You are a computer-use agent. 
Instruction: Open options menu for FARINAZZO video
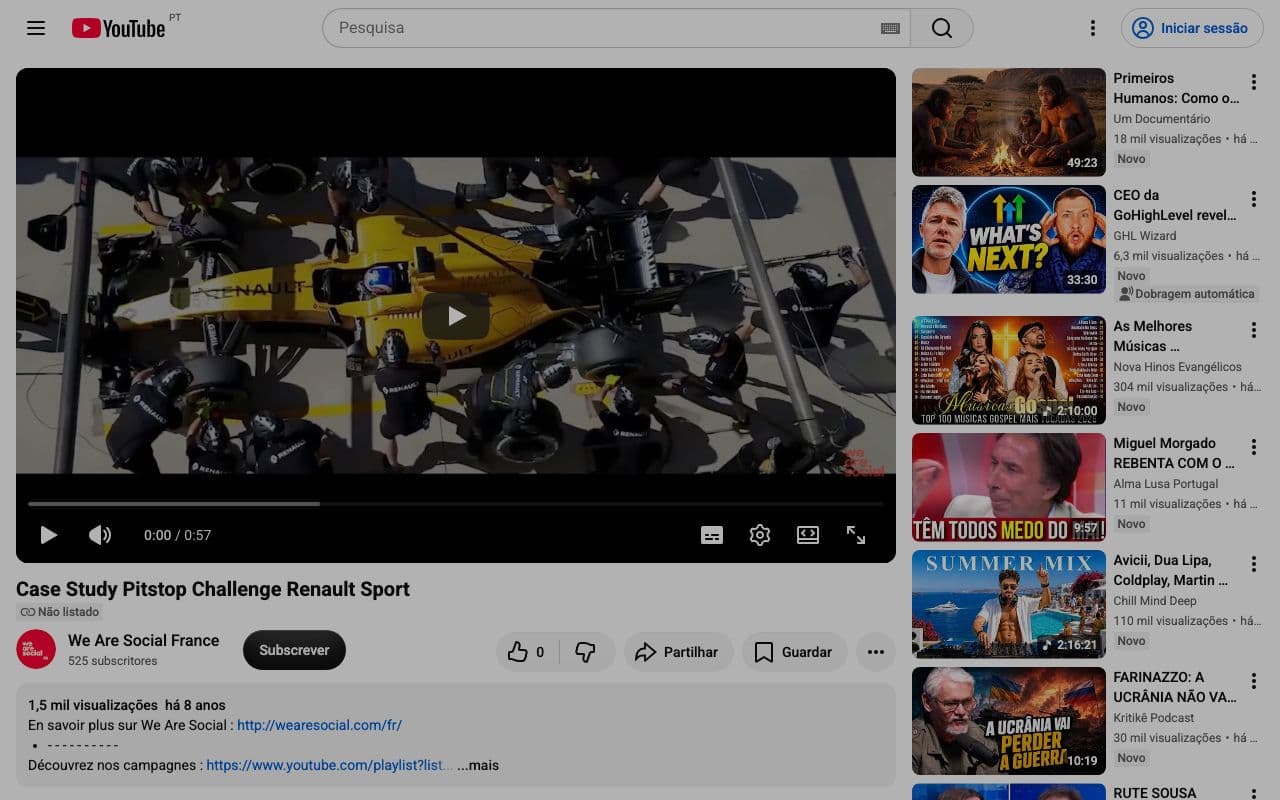[1253, 681]
